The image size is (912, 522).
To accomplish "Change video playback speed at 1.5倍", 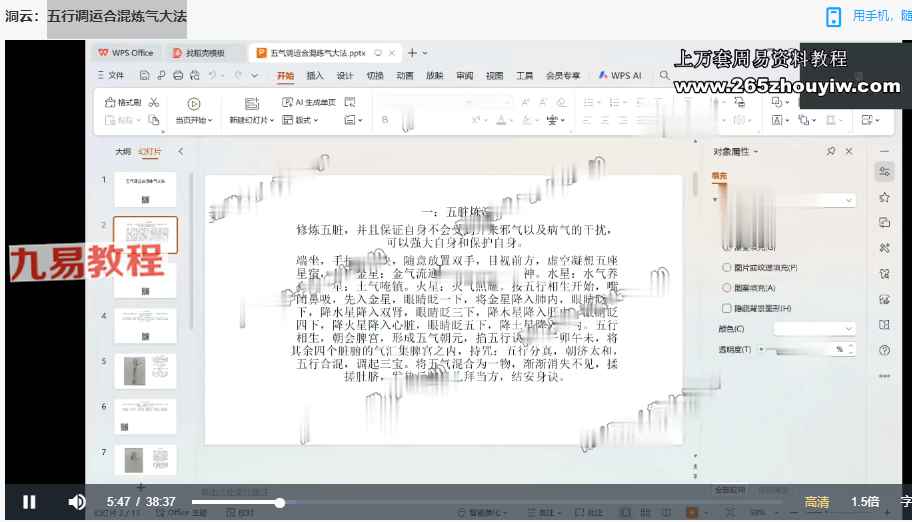I will tap(865, 502).
